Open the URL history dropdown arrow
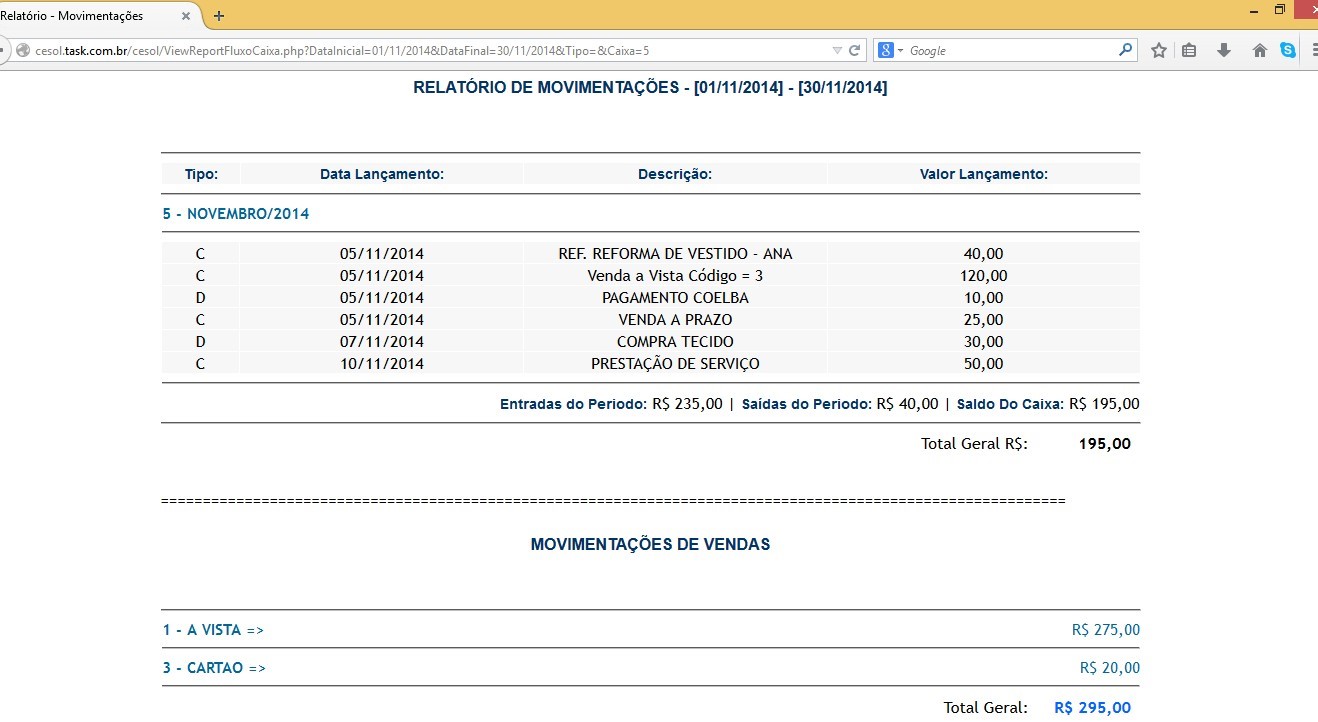Screen dimensions: 1318x722 click(x=837, y=50)
